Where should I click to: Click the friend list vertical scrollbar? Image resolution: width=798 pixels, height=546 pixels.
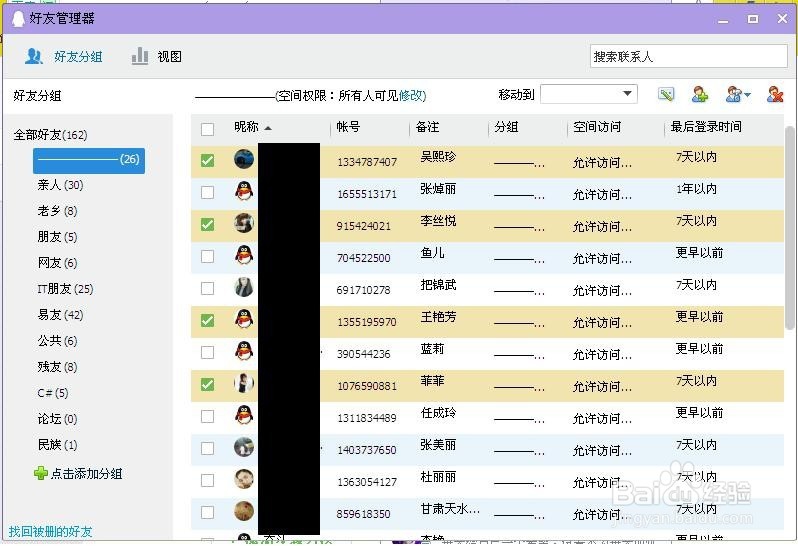790,228
